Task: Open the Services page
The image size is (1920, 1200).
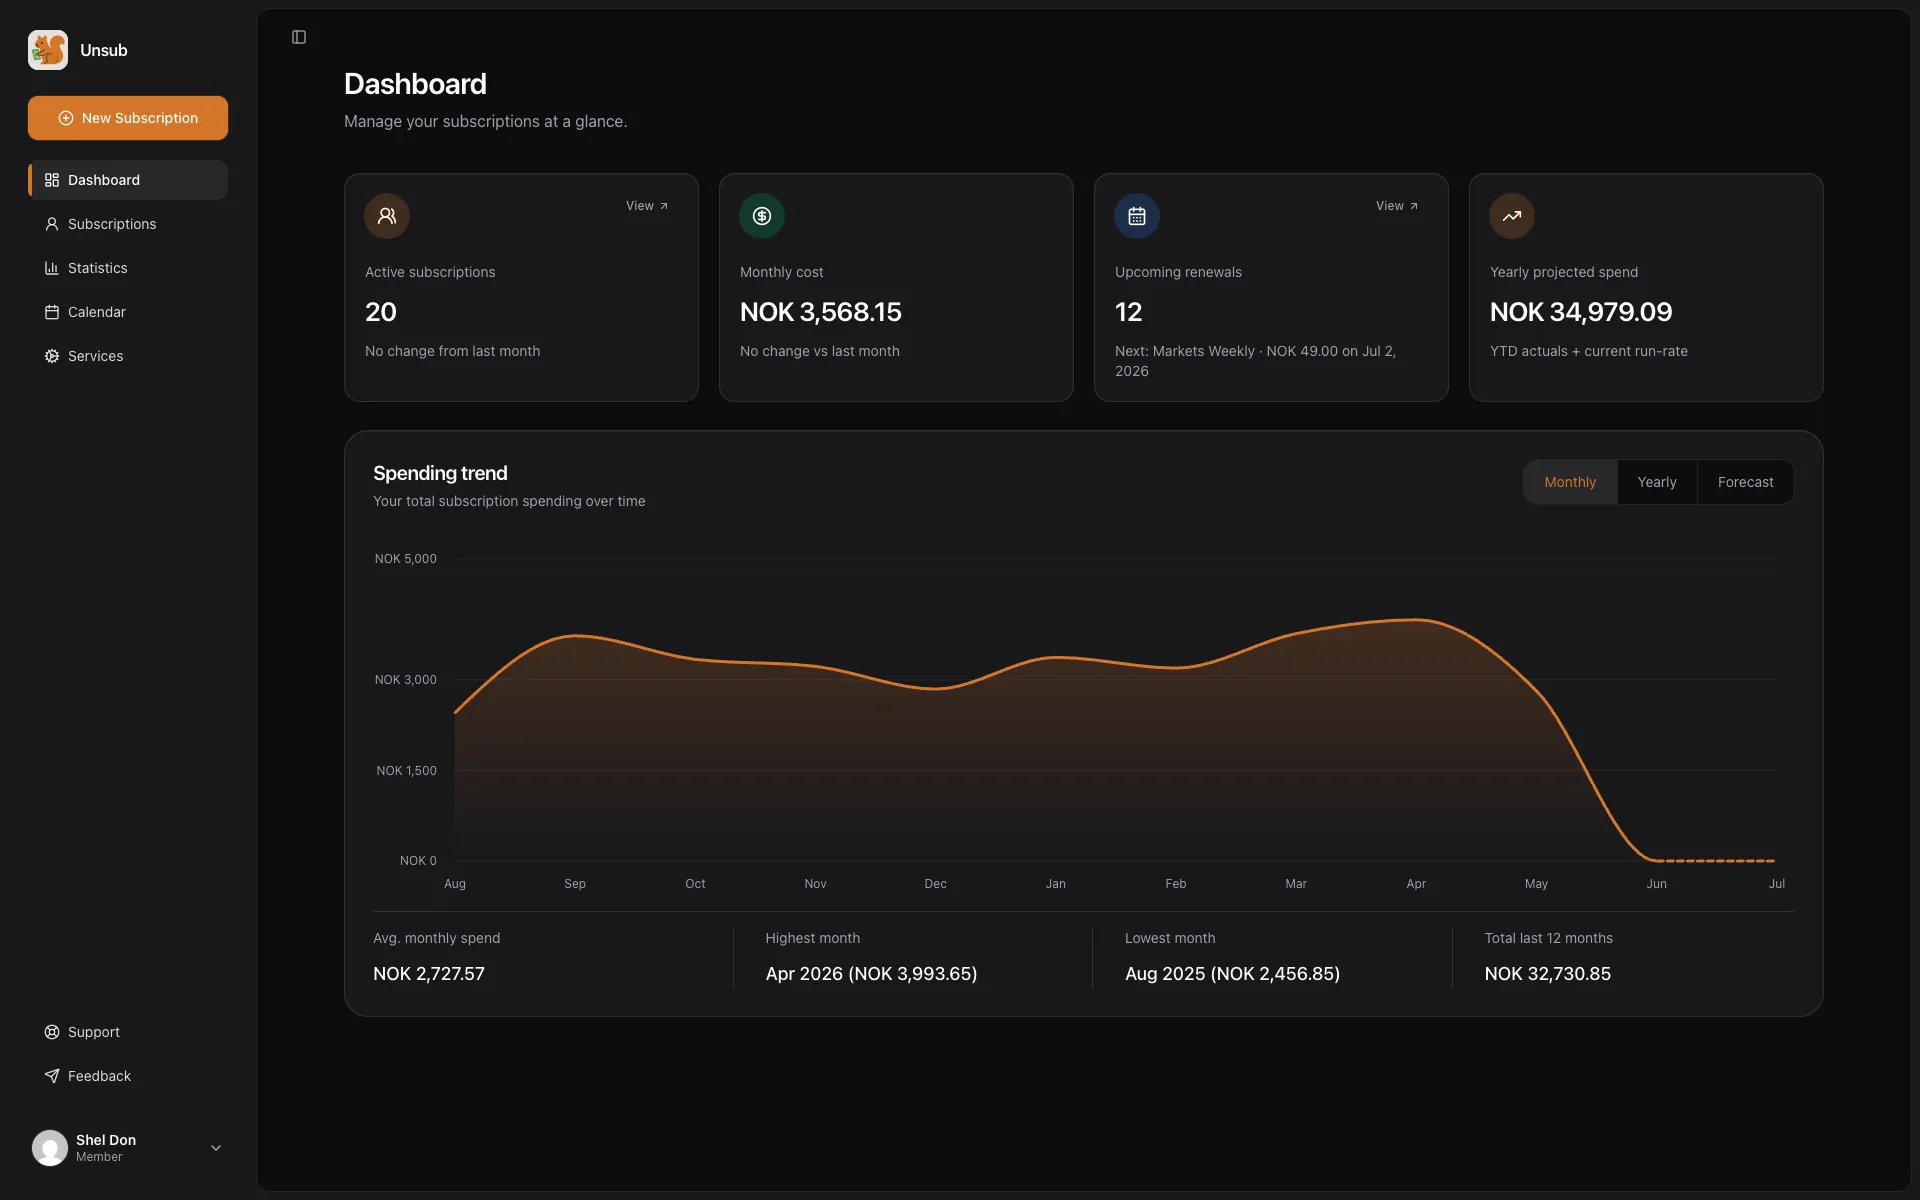Action: click(128, 356)
